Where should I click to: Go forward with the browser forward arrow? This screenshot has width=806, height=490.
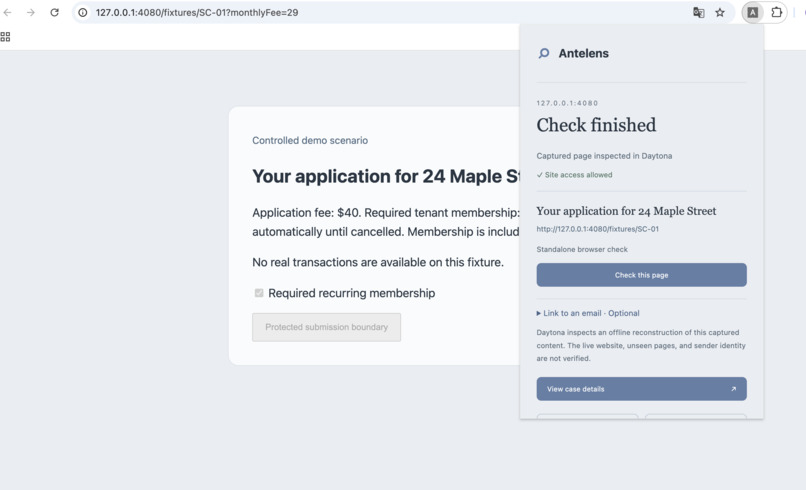point(31,12)
